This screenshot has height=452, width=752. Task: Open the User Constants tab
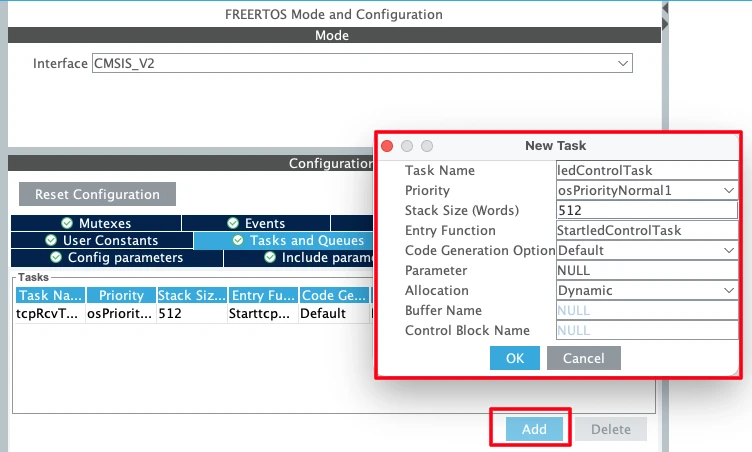(x=102, y=240)
